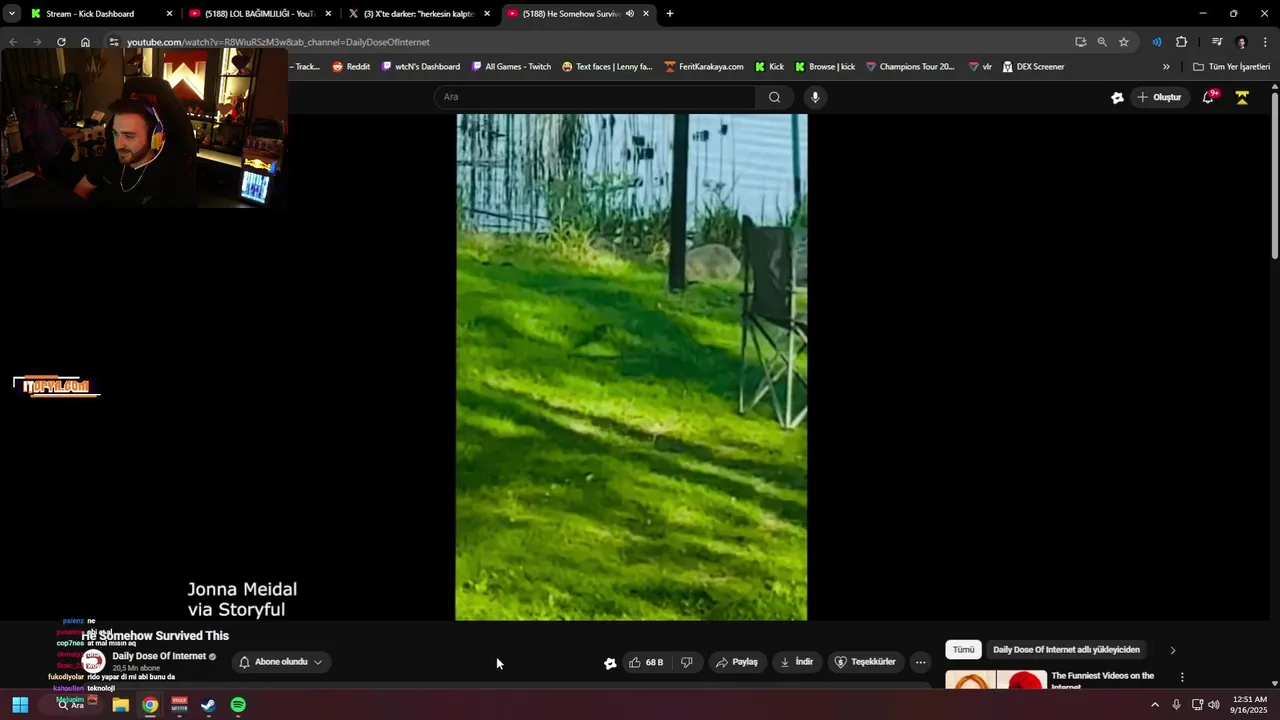Open the Tüm Yer İşaretleri folder

(1231, 67)
